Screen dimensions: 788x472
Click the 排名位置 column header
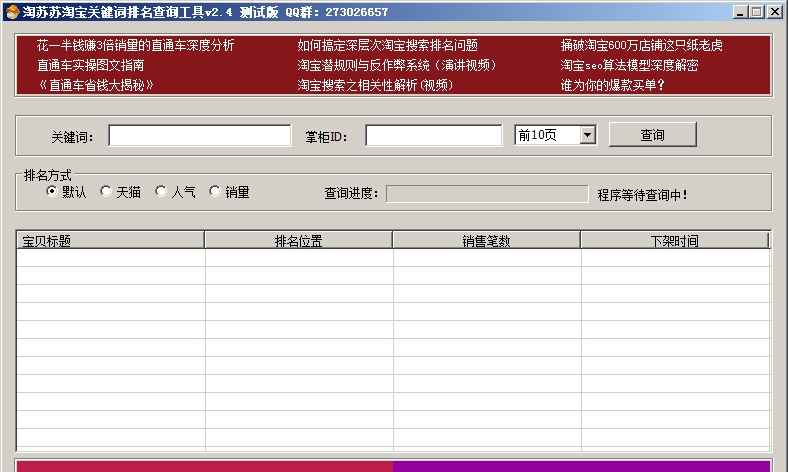point(299,240)
